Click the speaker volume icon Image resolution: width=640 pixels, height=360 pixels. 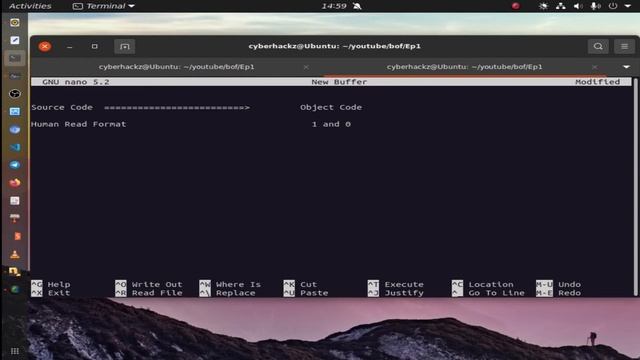click(578, 6)
